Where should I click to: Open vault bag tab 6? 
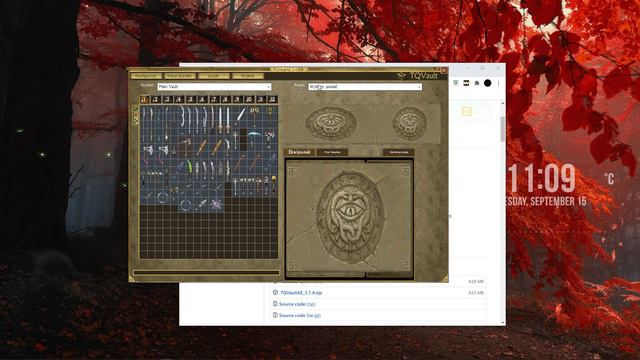(202, 99)
